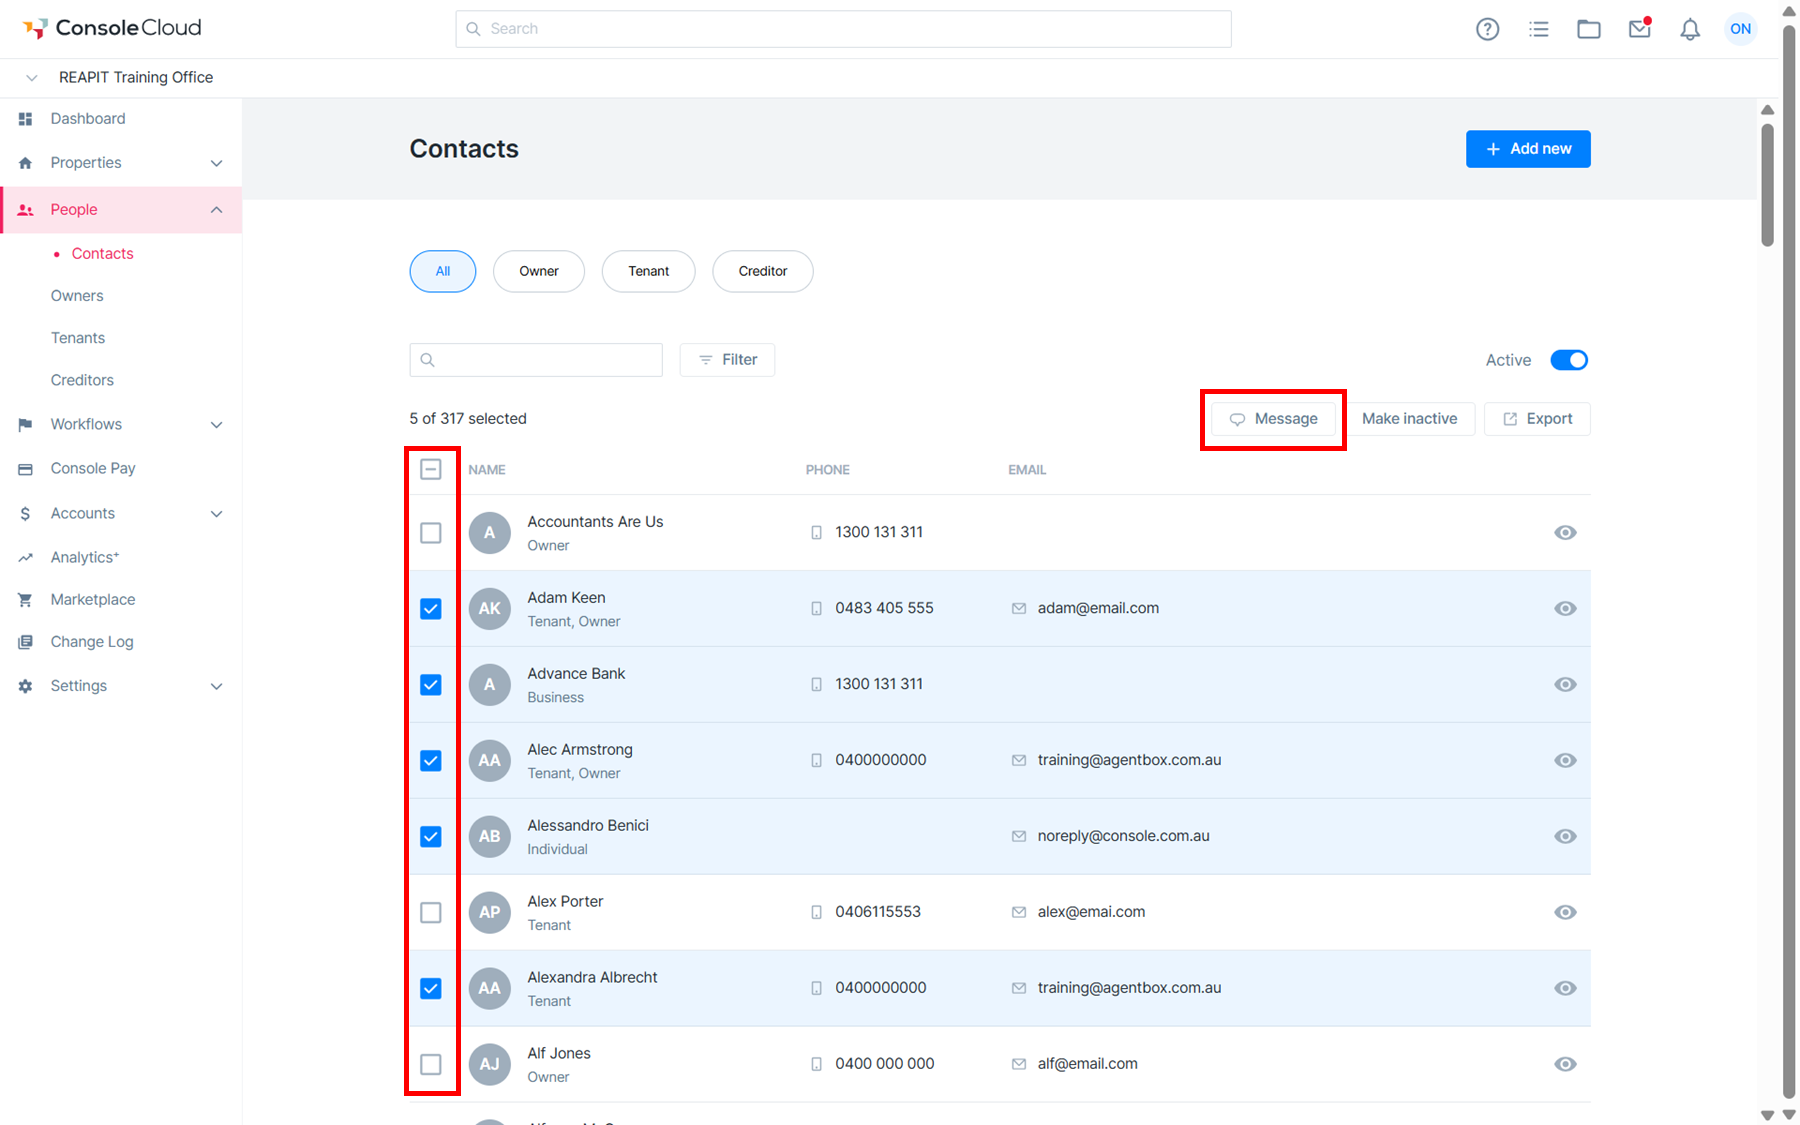
Task: Open the notifications bell icon
Action: (1689, 29)
